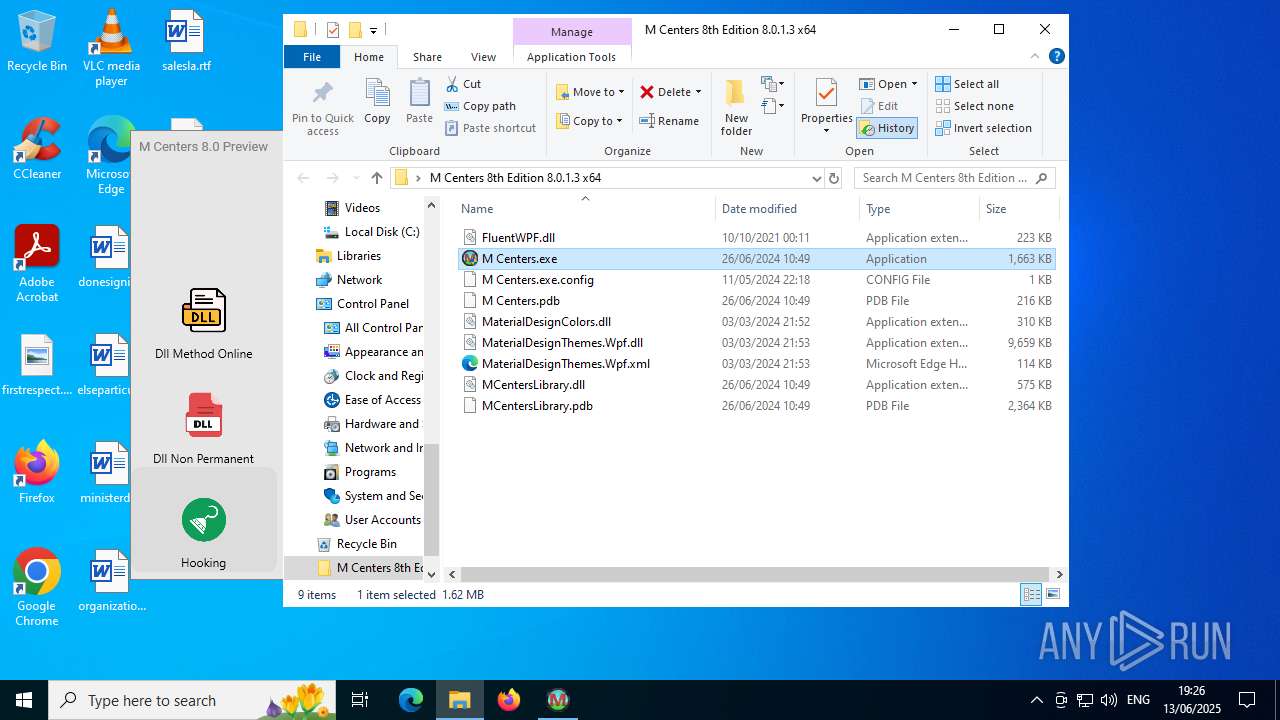Select MCentersLibrary.dll file

click(757, 385)
